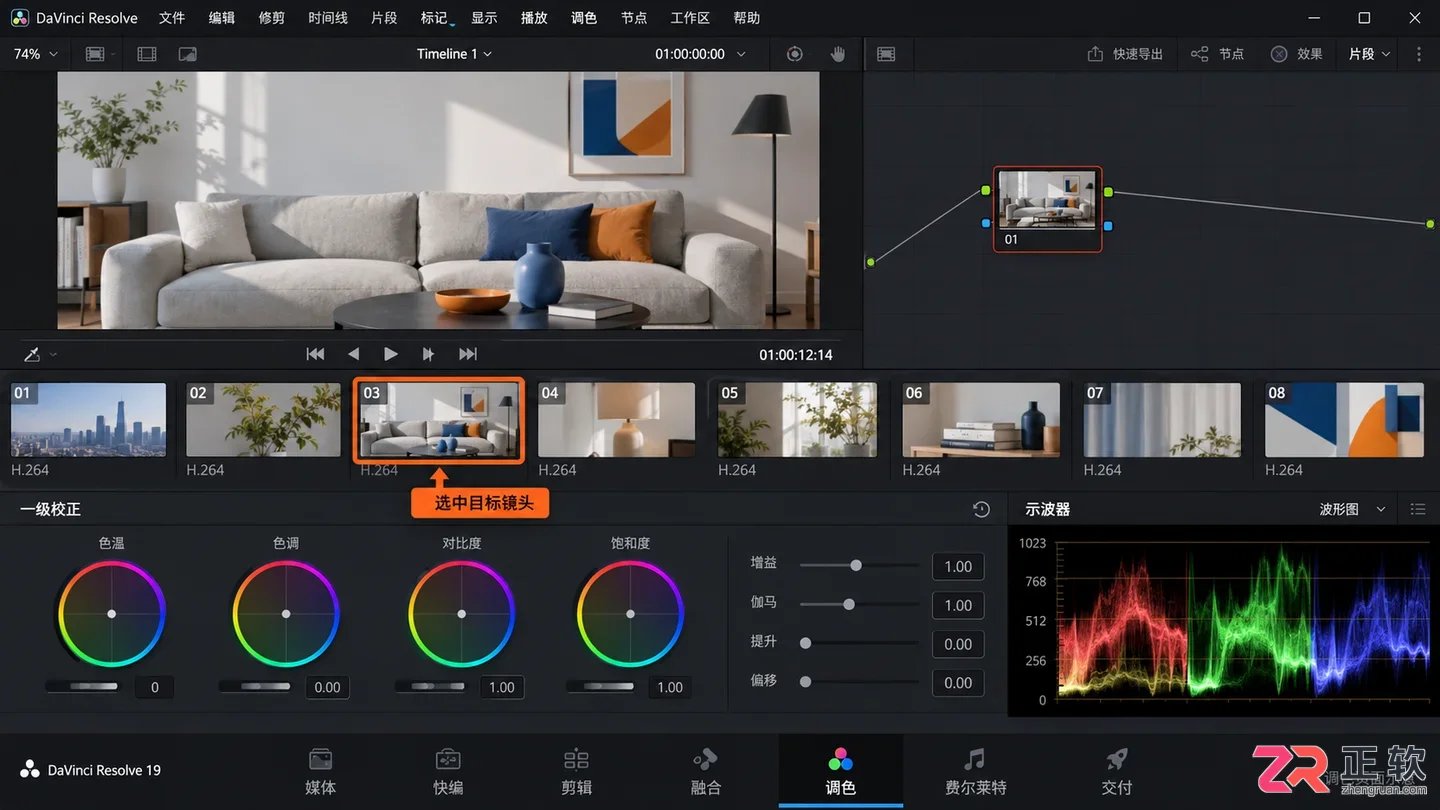
Task: Open the 调色 menu in menu bar
Action: pos(584,18)
